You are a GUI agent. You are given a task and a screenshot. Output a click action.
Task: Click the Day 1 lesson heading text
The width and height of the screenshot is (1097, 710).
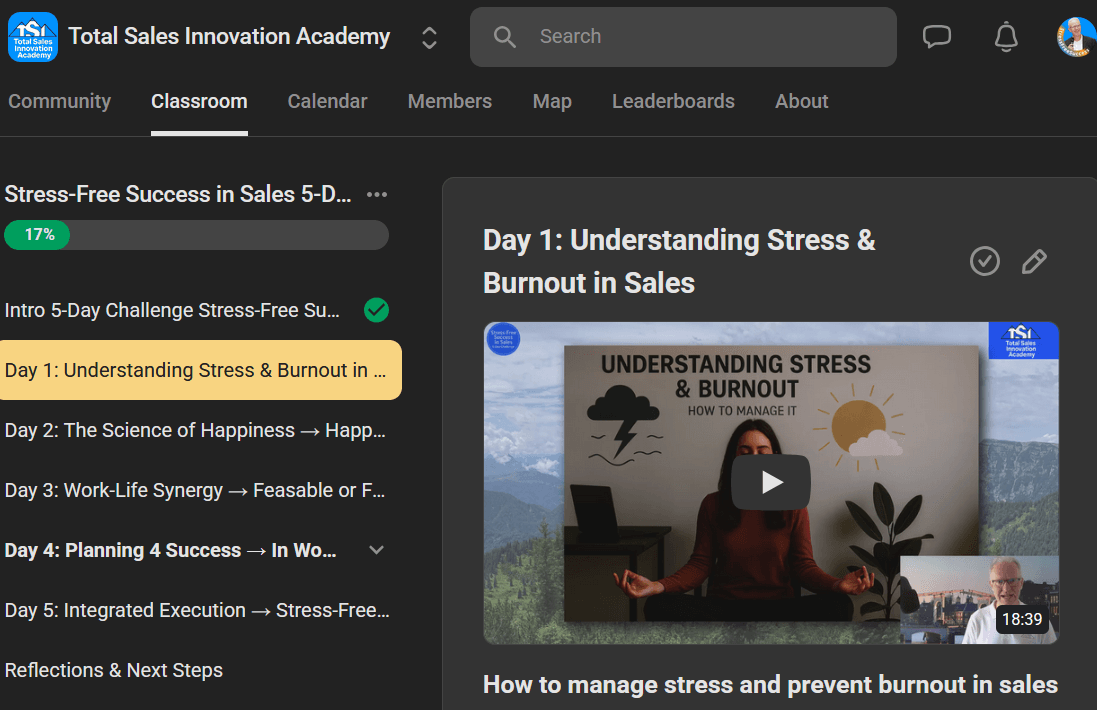tap(679, 261)
